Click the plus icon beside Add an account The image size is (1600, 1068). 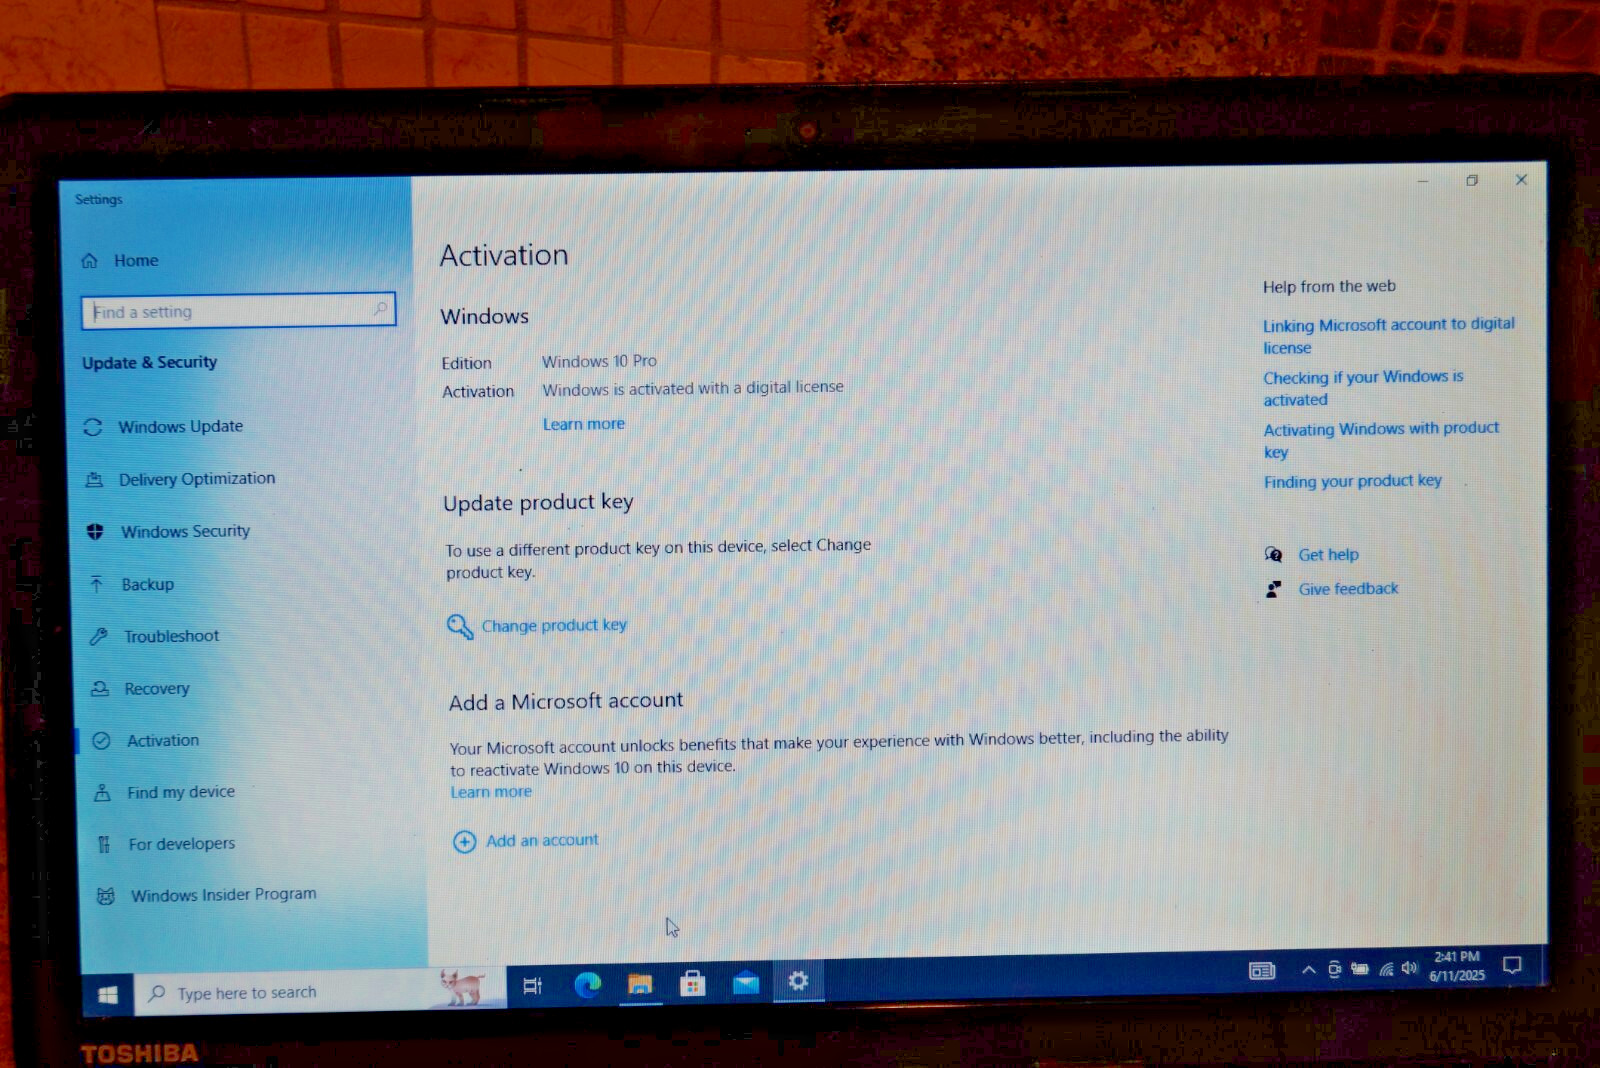(x=464, y=842)
